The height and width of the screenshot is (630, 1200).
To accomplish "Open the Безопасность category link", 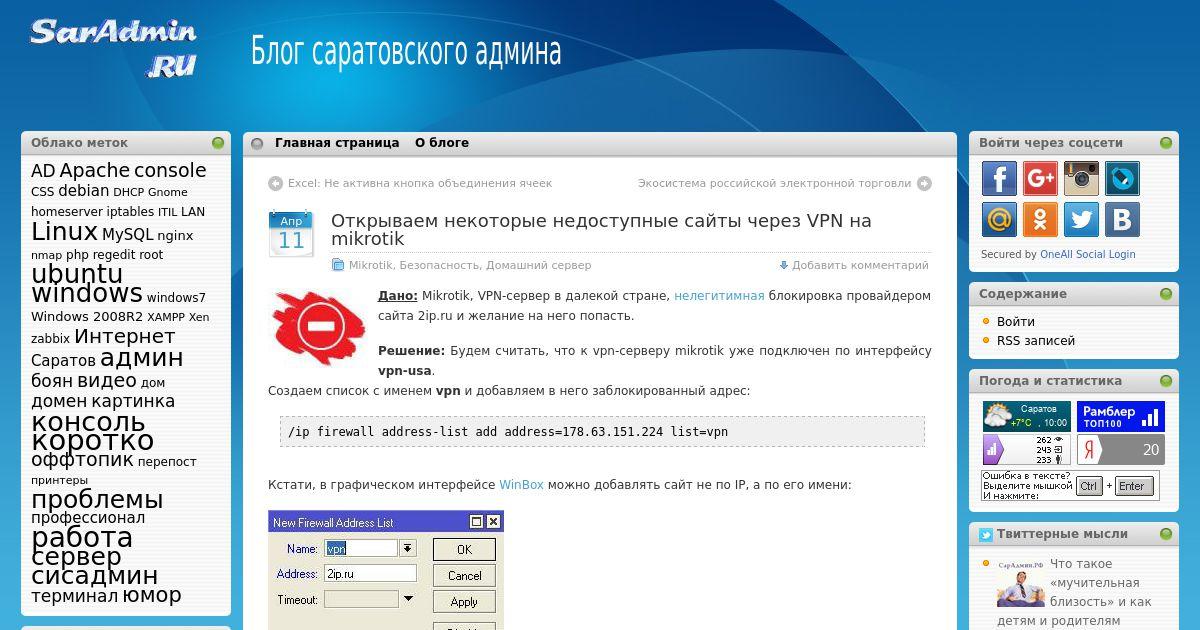I will click(x=439, y=265).
